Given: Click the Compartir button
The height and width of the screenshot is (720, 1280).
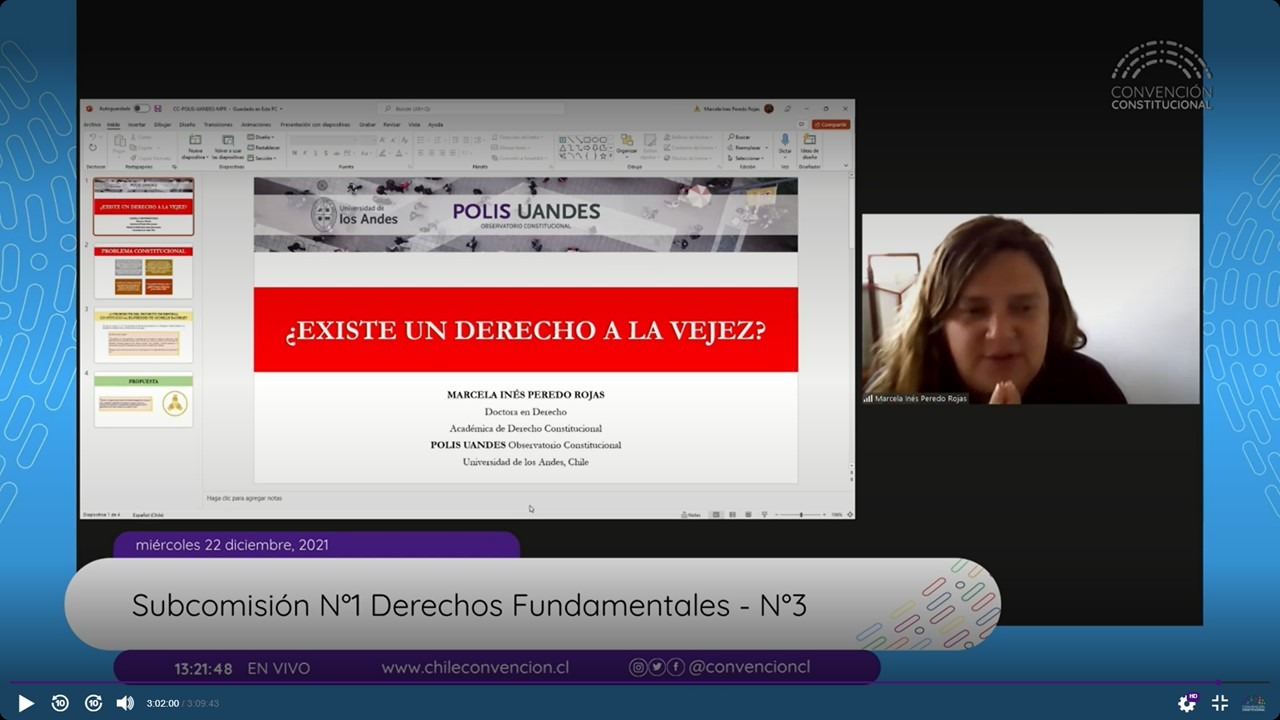Looking at the screenshot, I should (x=831, y=125).
